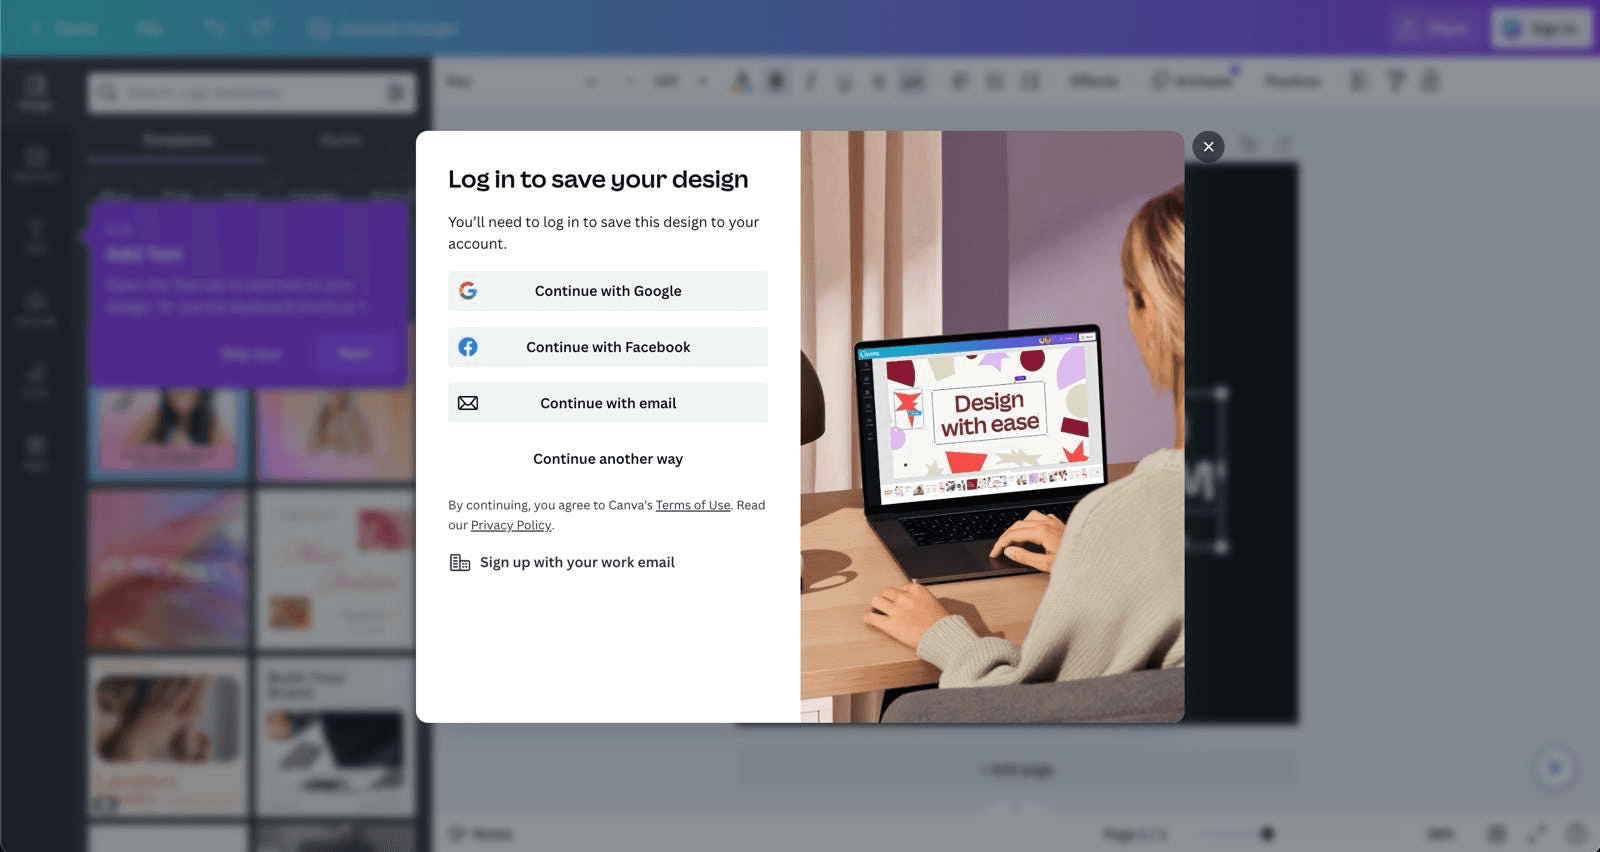Continue with Google sign-in option
The image size is (1600, 852).
pyautogui.click(x=608, y=291)
